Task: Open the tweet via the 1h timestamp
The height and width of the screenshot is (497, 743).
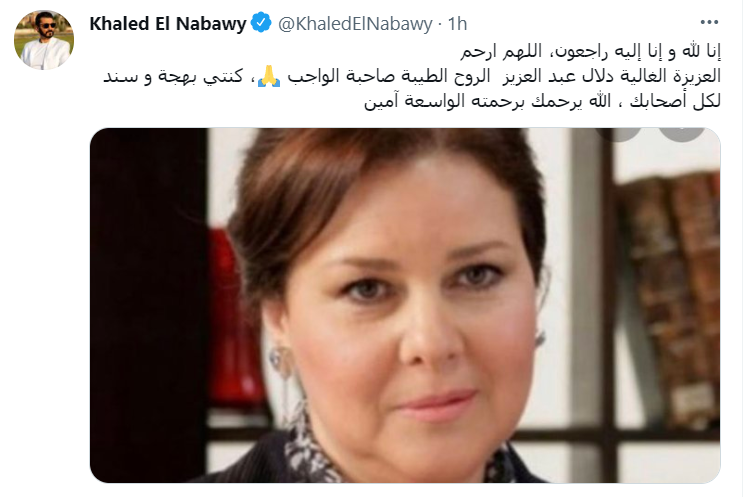Action: coord(457,23)
